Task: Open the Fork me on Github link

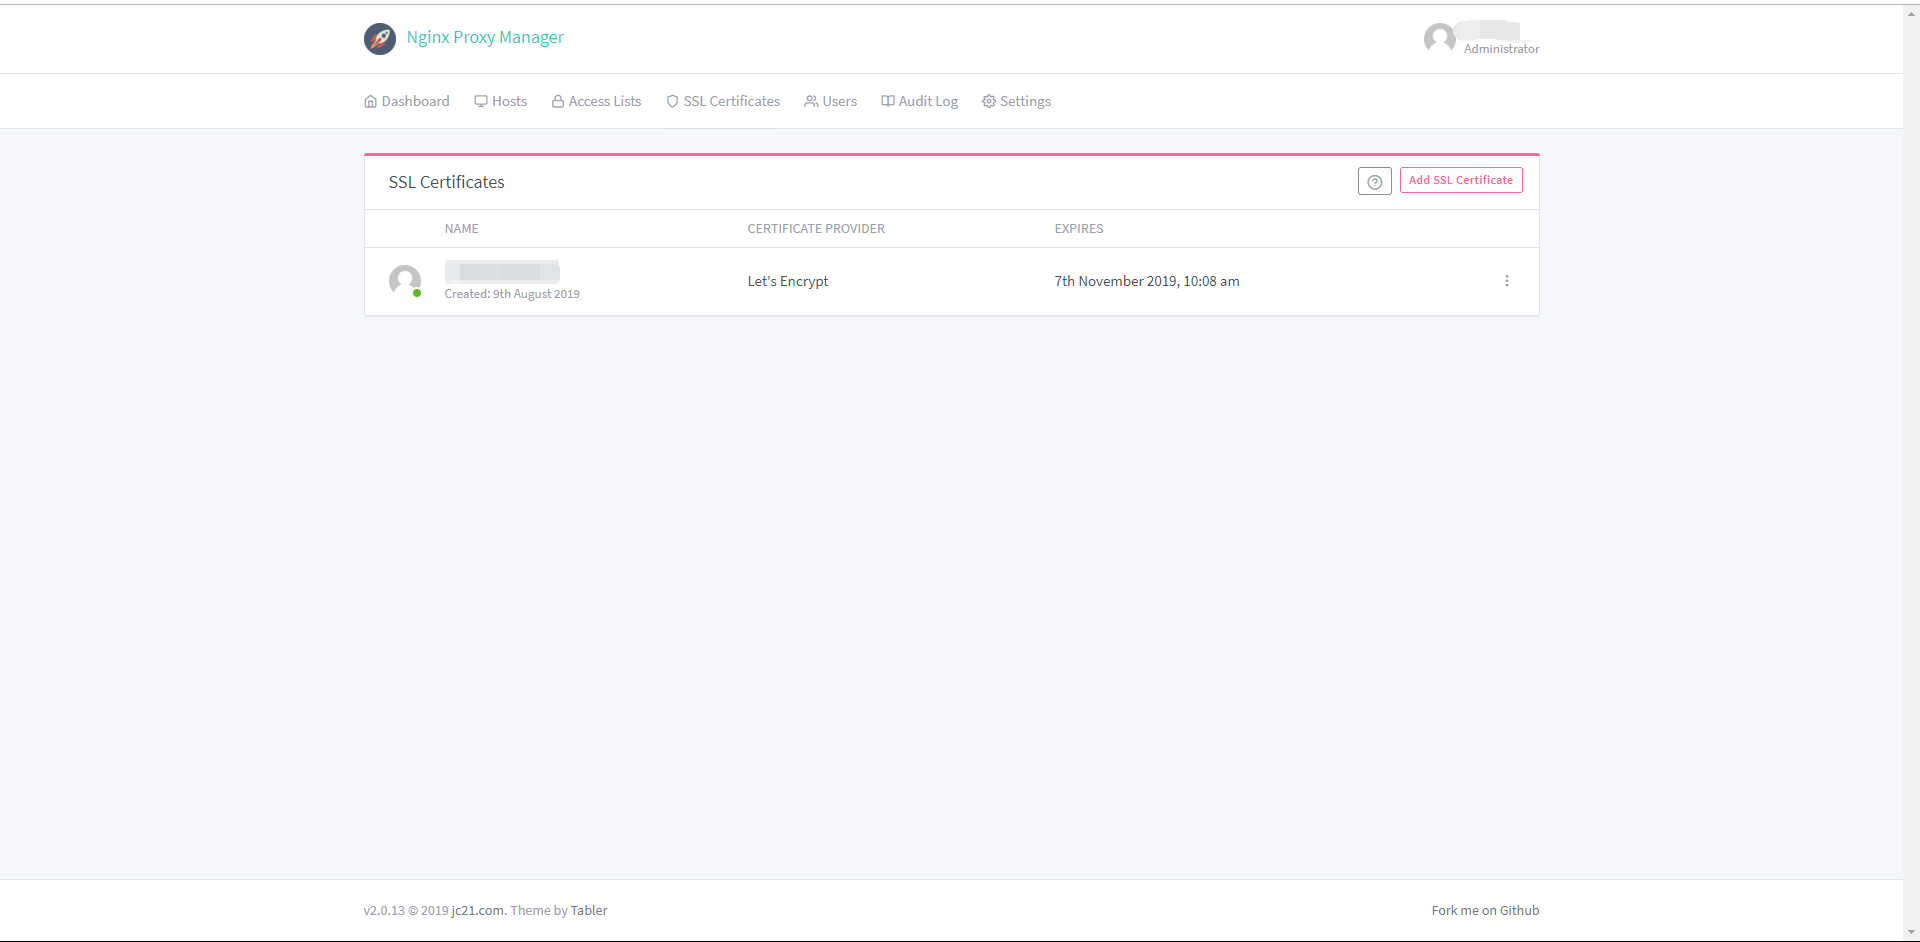Action: point(1485,910)
